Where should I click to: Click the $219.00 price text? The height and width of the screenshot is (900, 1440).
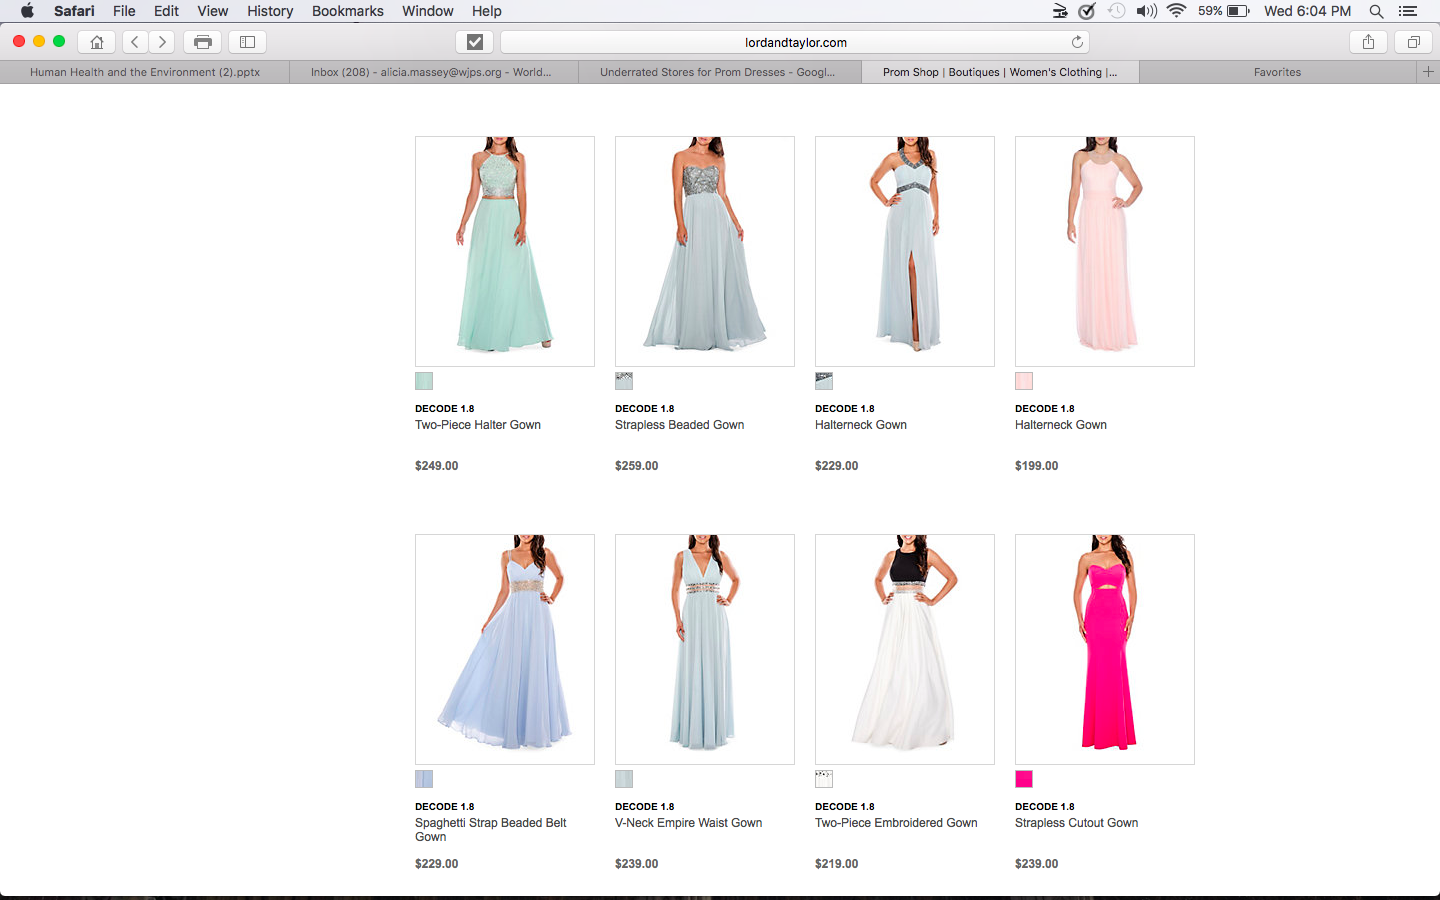pos(837,864)
